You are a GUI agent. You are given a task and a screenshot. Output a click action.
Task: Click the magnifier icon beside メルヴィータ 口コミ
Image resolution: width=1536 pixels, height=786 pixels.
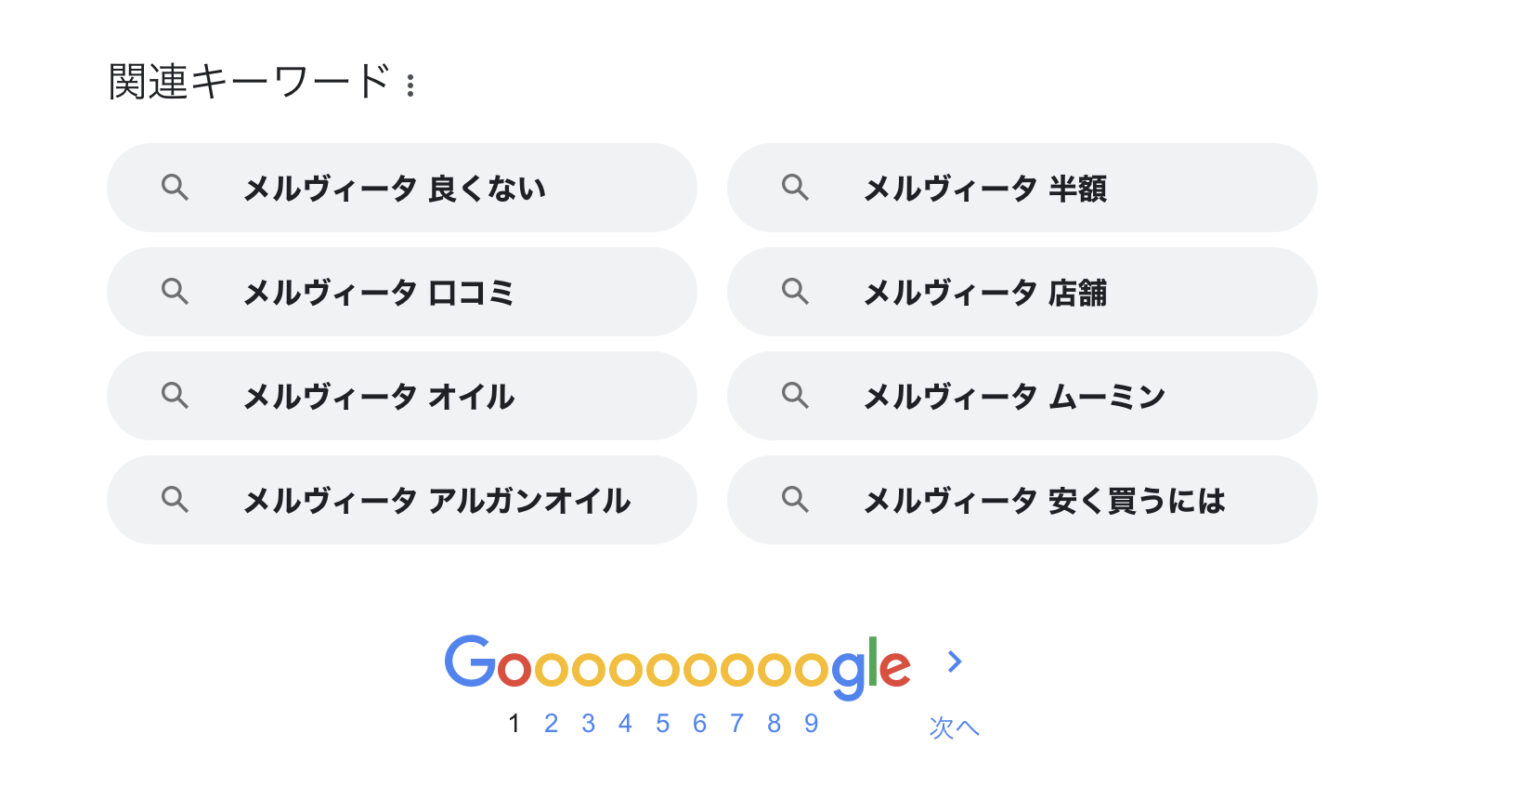(x=175, y=292)
